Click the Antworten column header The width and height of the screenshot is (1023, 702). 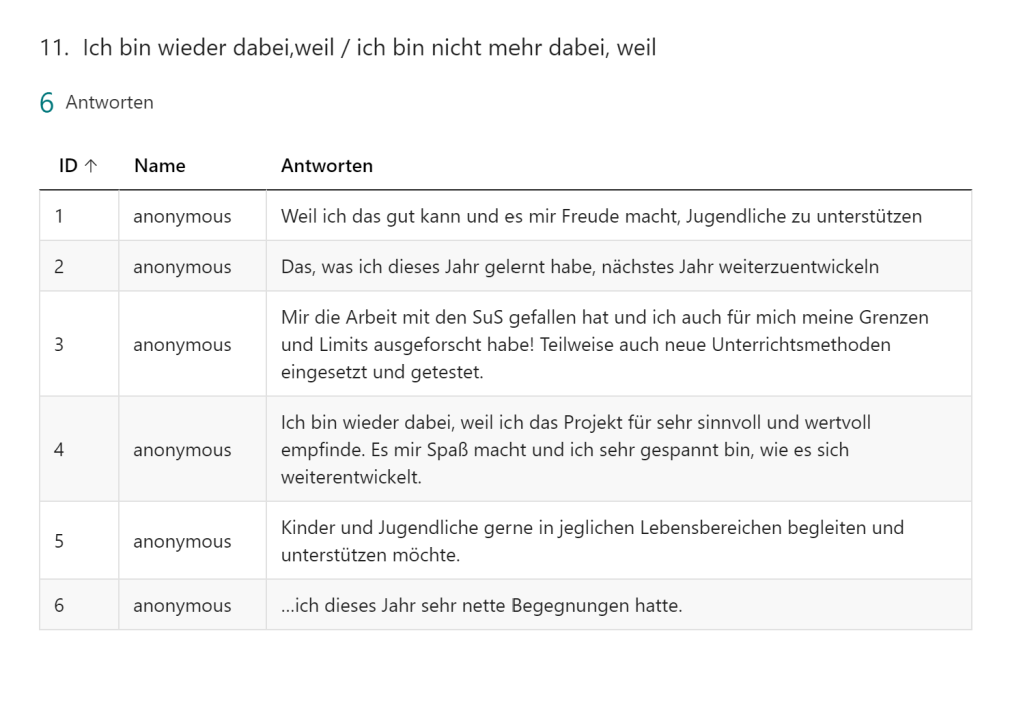pyautogui.click(x=326, y=166)
